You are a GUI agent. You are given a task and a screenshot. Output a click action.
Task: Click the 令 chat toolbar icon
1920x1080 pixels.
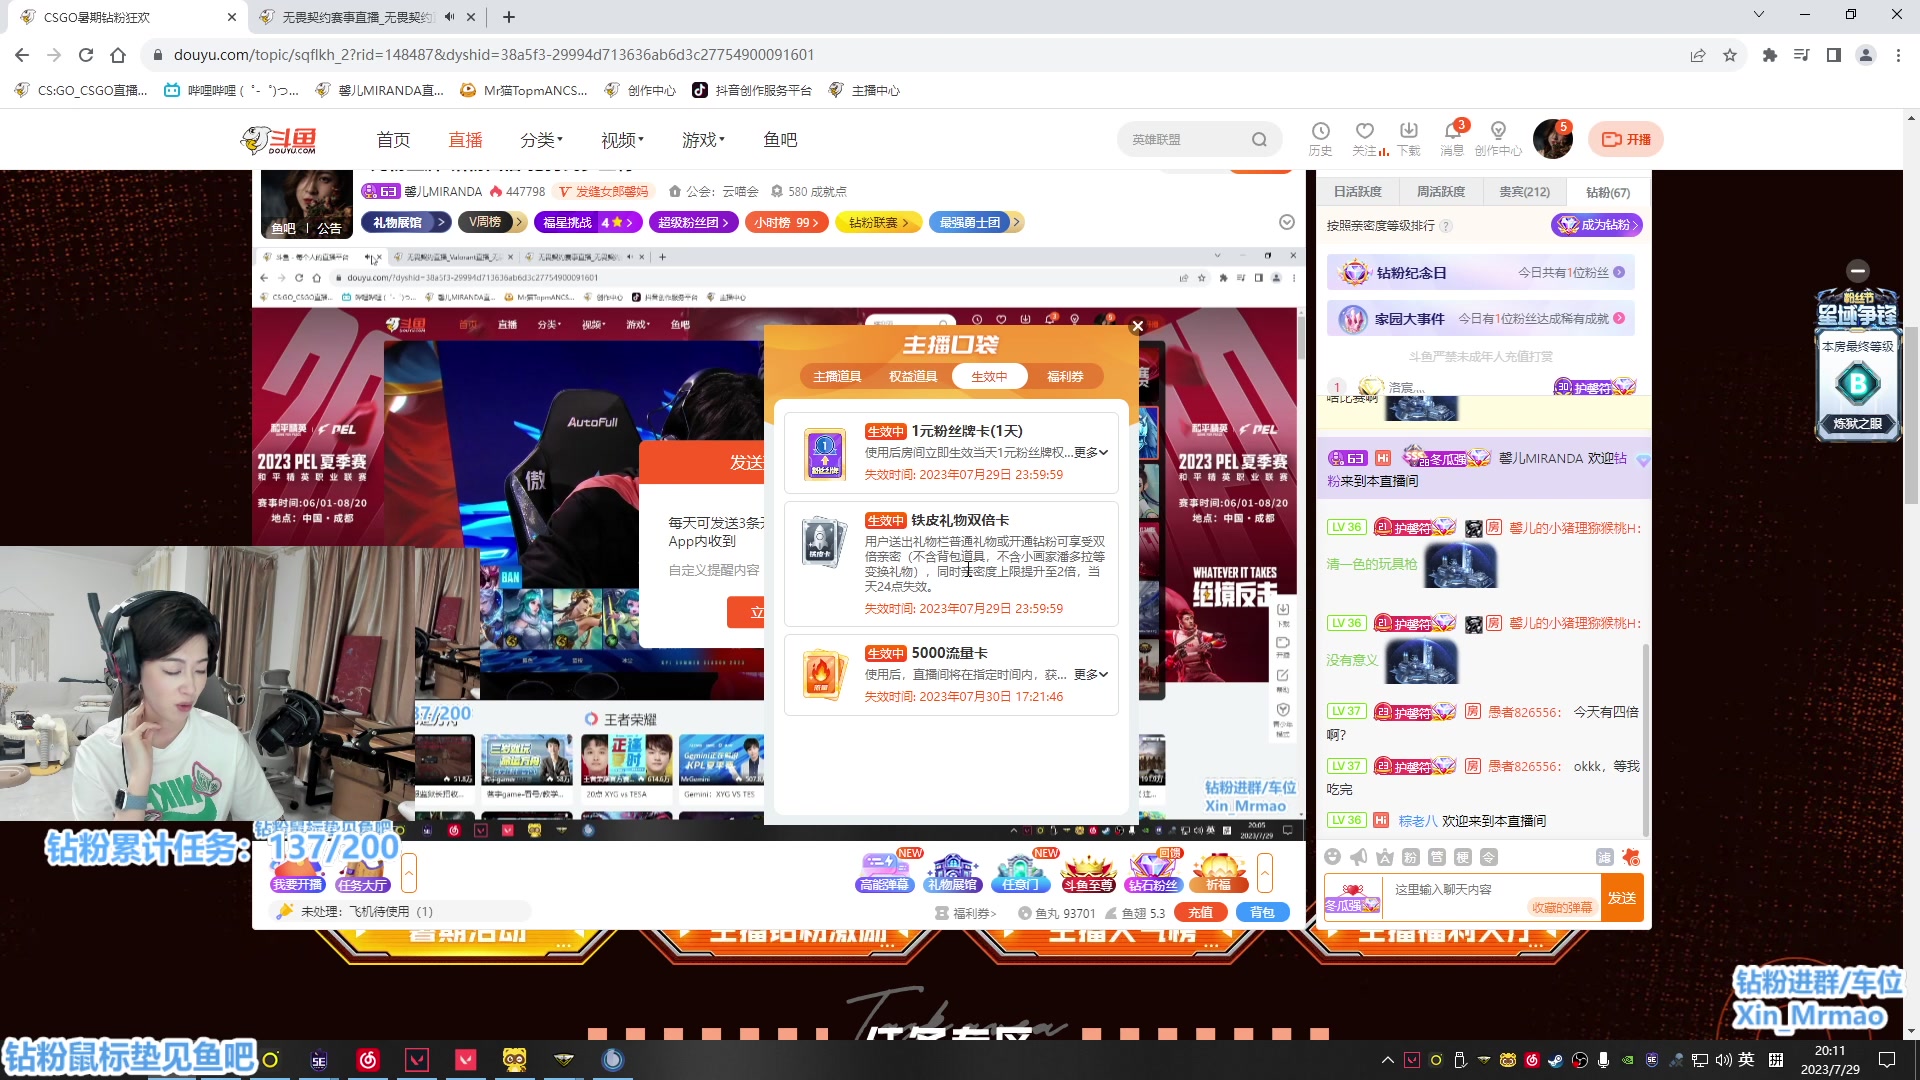point(1488,857)
